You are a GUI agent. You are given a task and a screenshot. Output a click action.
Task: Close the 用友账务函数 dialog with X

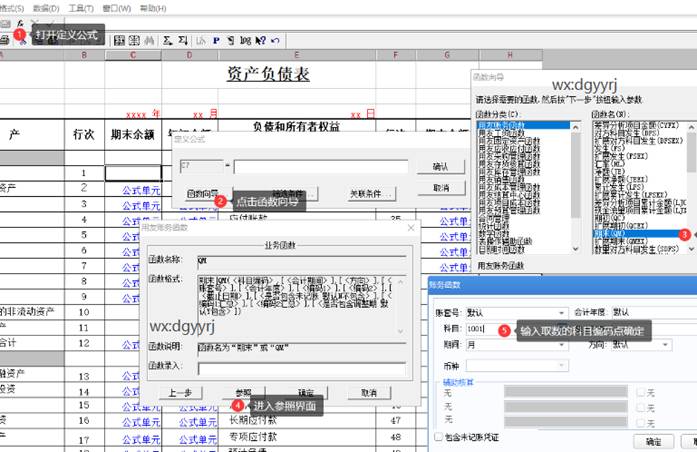click(x=411, y=228)
